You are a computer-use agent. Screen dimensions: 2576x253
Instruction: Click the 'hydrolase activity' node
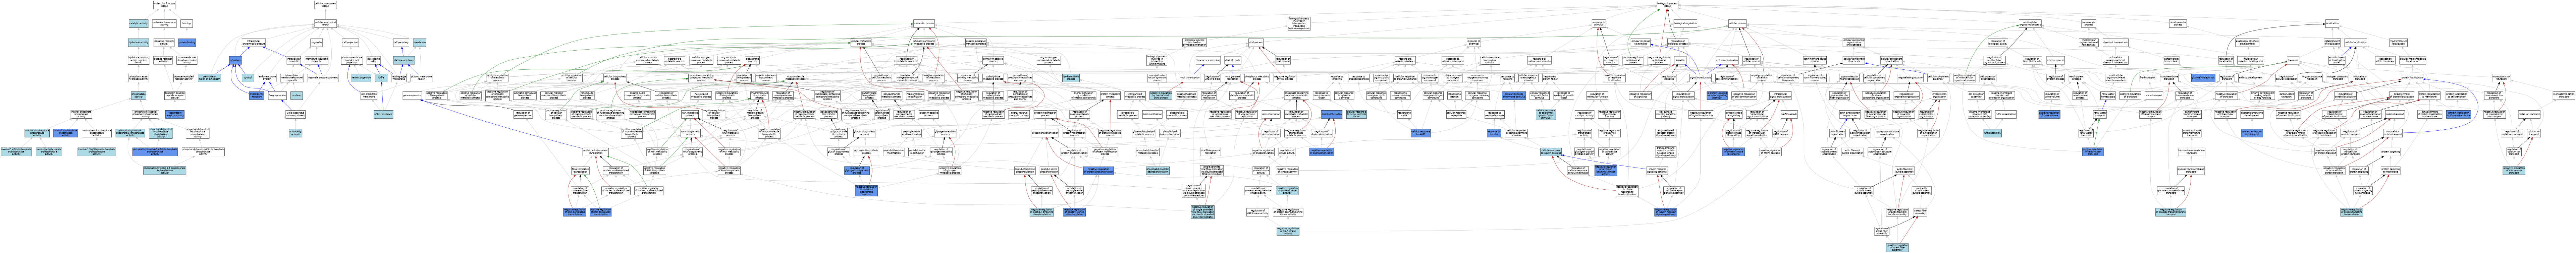click(x=138, y=42)
